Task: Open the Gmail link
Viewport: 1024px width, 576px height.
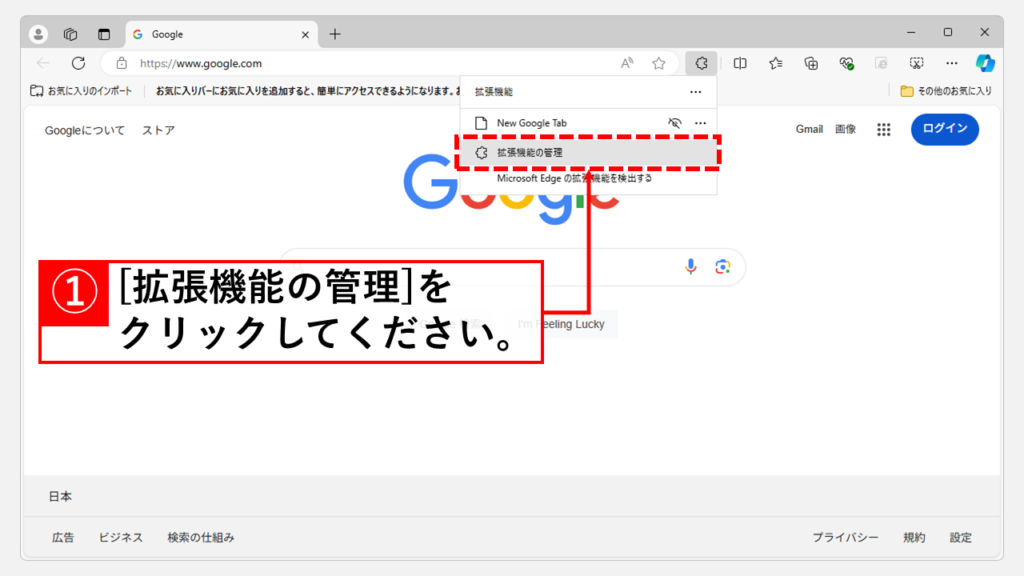Action: click(809, 129)
